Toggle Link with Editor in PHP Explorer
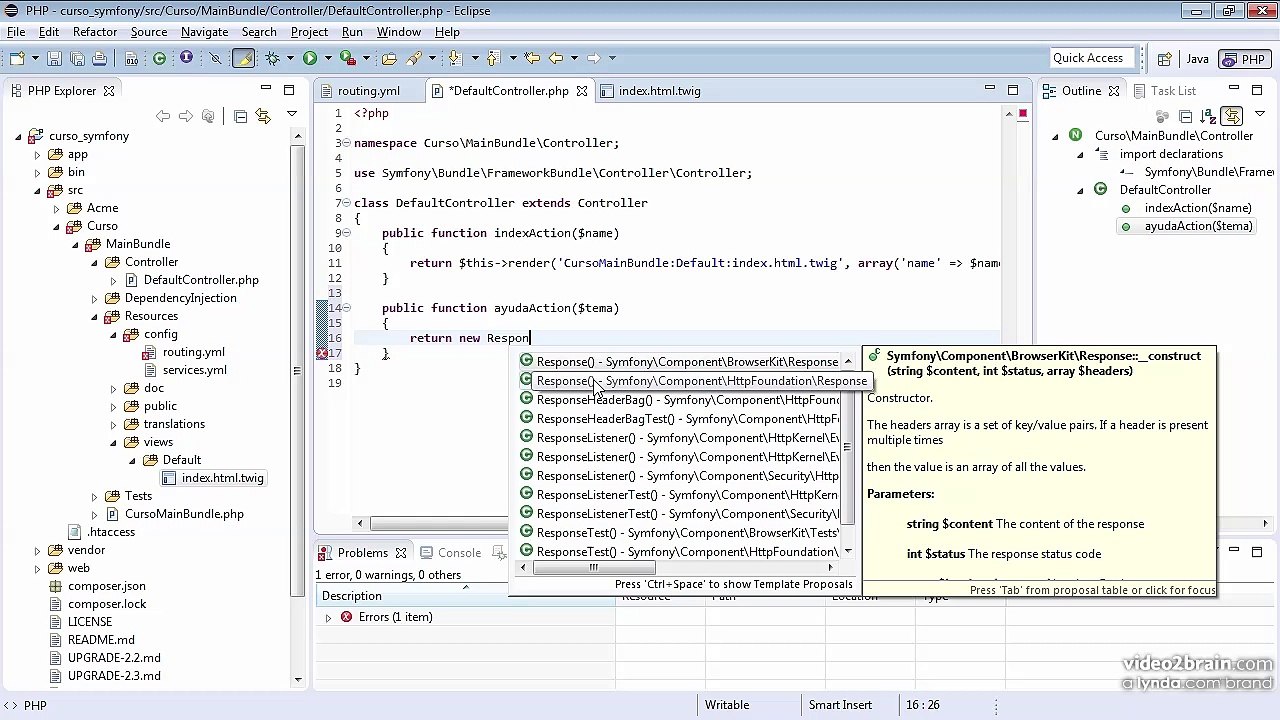 point(263,116)
